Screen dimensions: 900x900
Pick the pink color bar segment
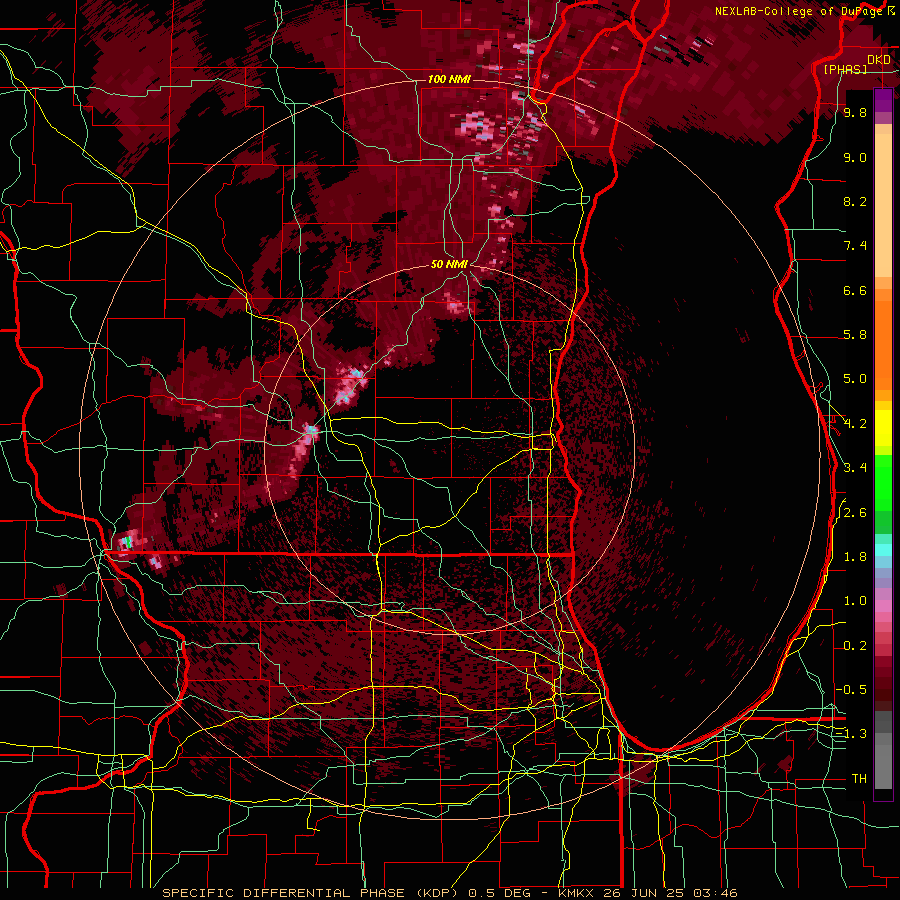[x=883, y=606]
